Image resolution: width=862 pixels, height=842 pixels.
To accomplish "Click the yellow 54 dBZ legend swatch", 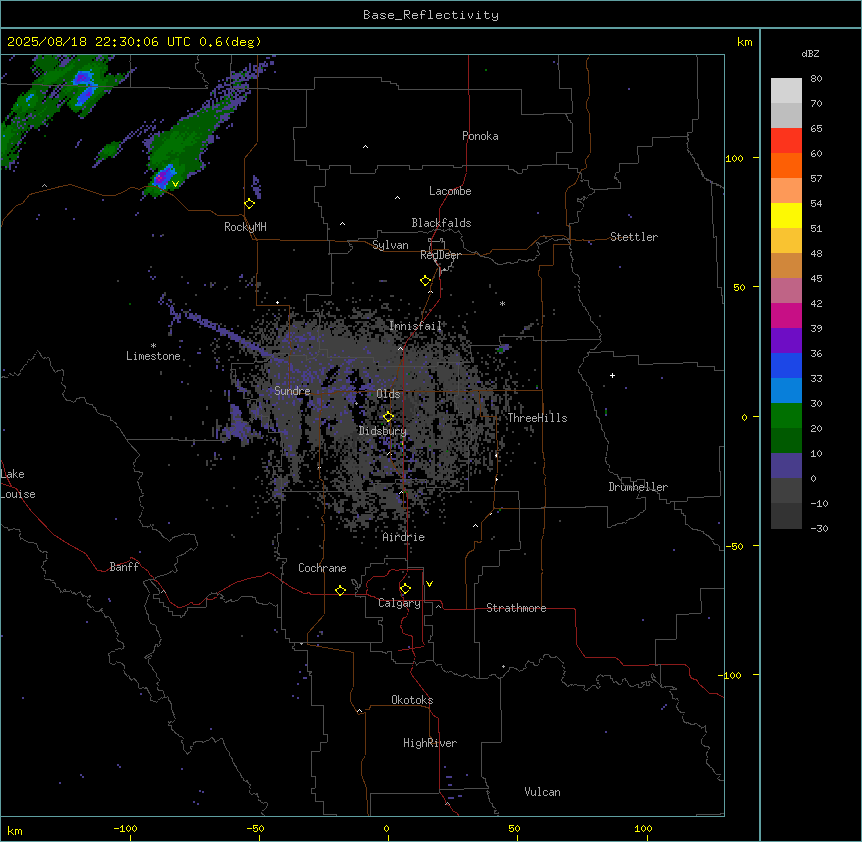I will (x=786, y=216).
